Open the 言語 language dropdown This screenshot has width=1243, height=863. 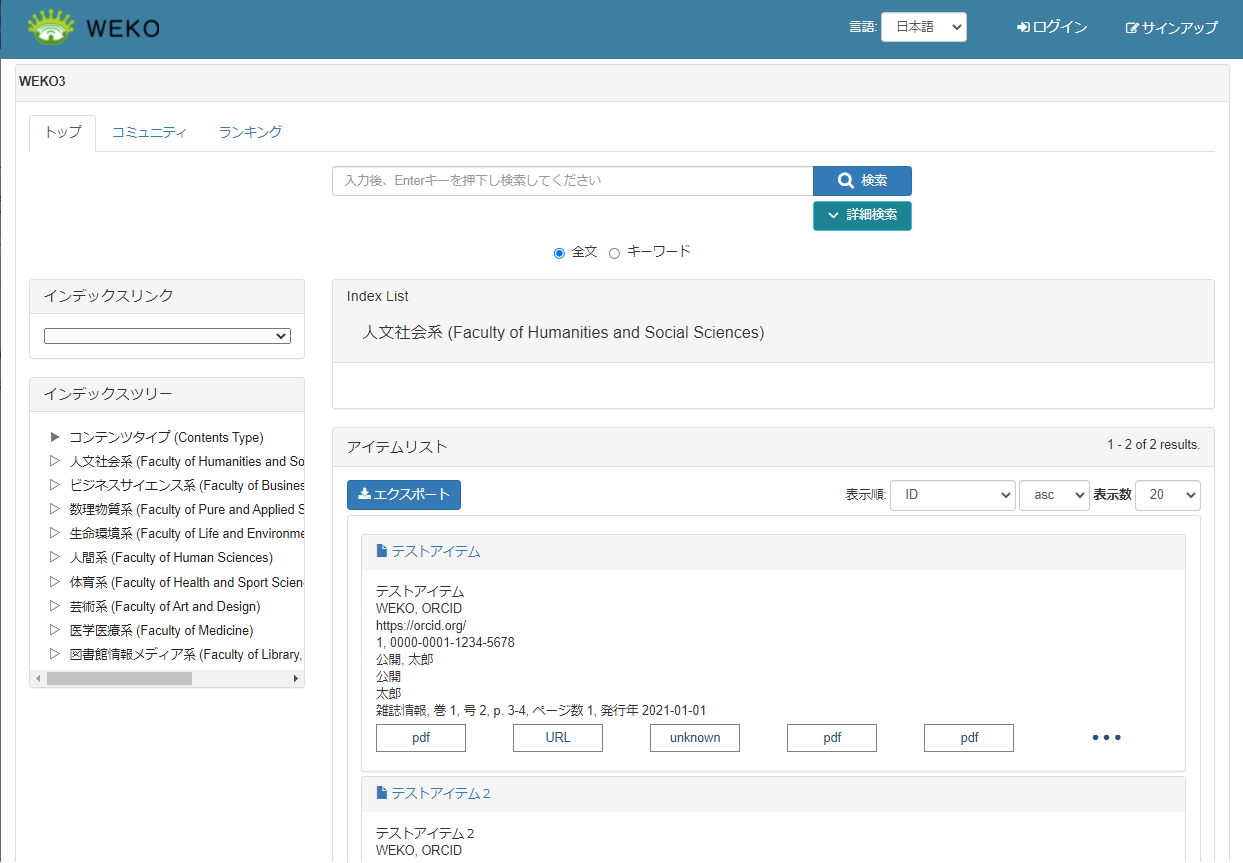923,28
